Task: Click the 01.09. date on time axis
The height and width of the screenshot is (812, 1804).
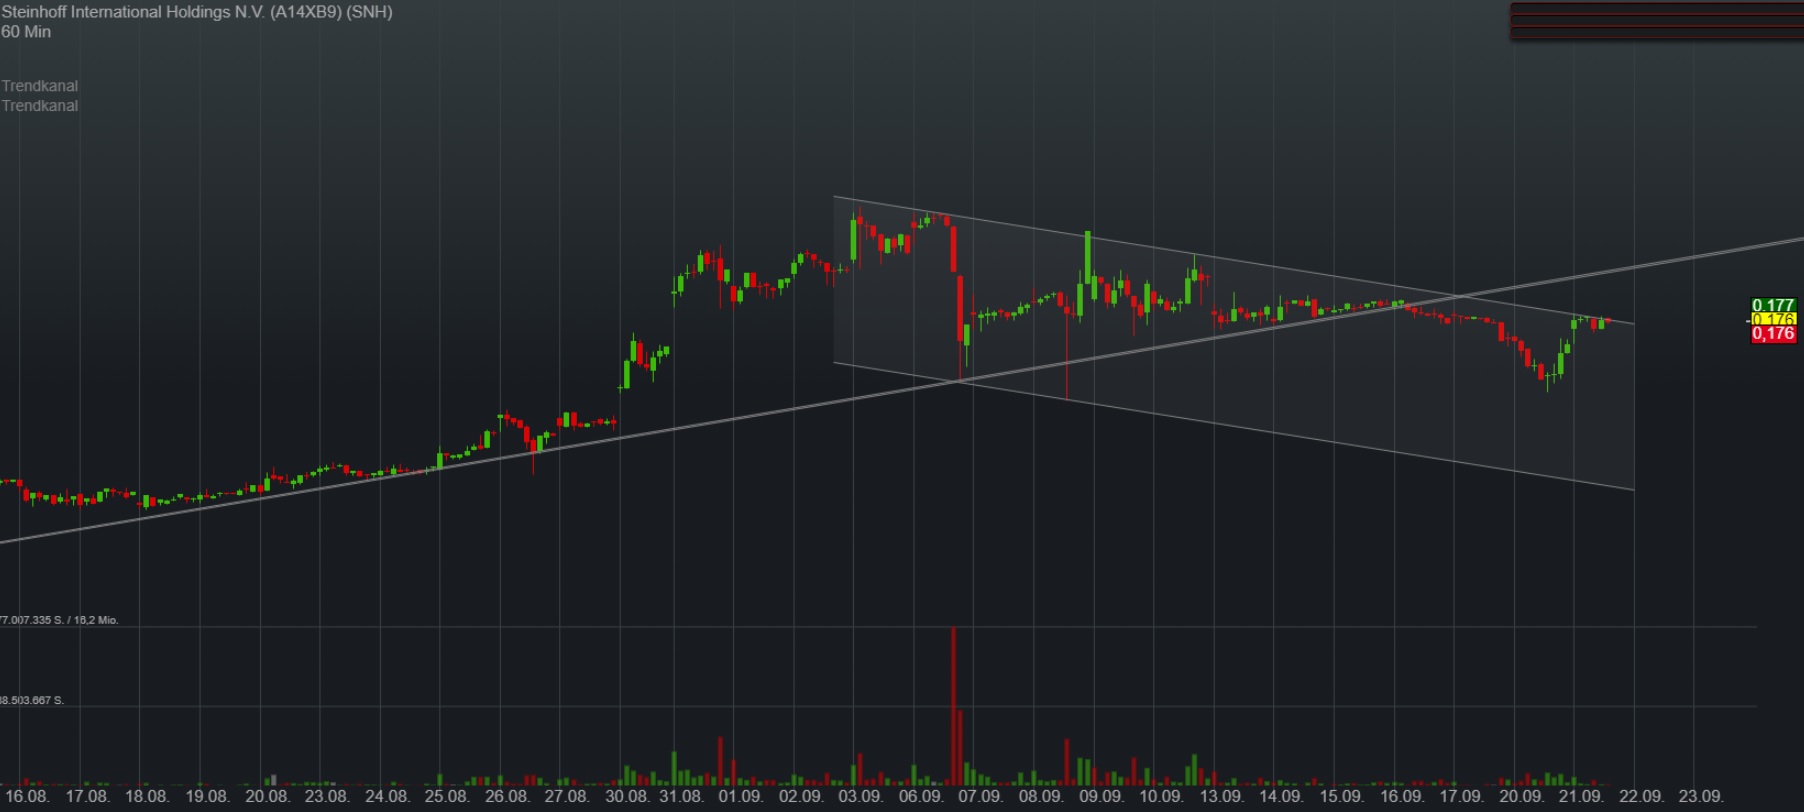Action: [740, 797]
